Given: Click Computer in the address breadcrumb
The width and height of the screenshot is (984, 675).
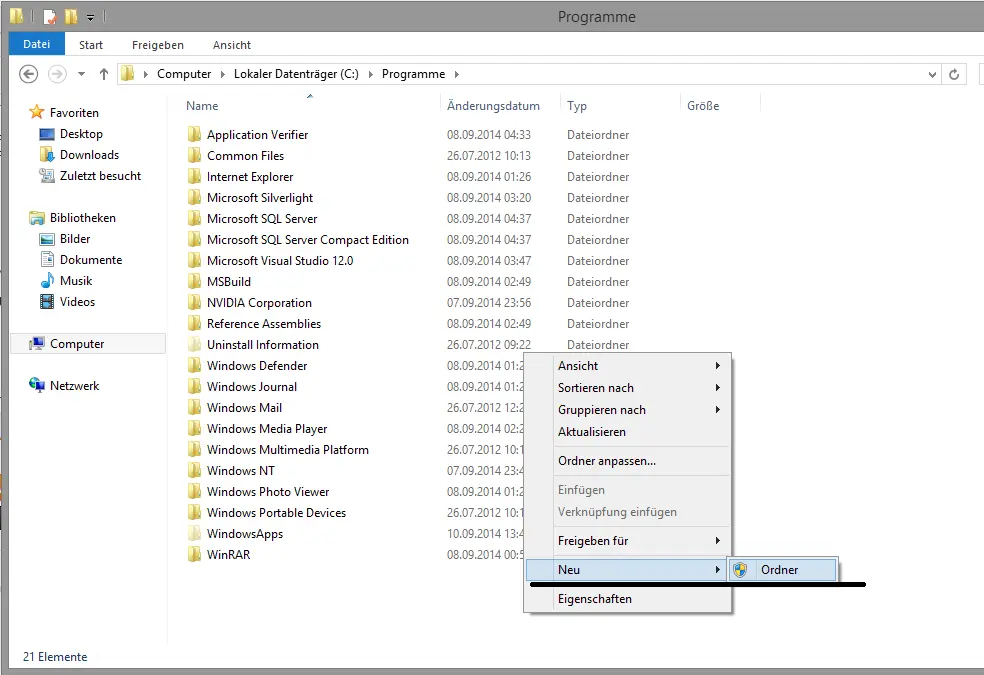Looking at the screenshot, I should [184, 74].
